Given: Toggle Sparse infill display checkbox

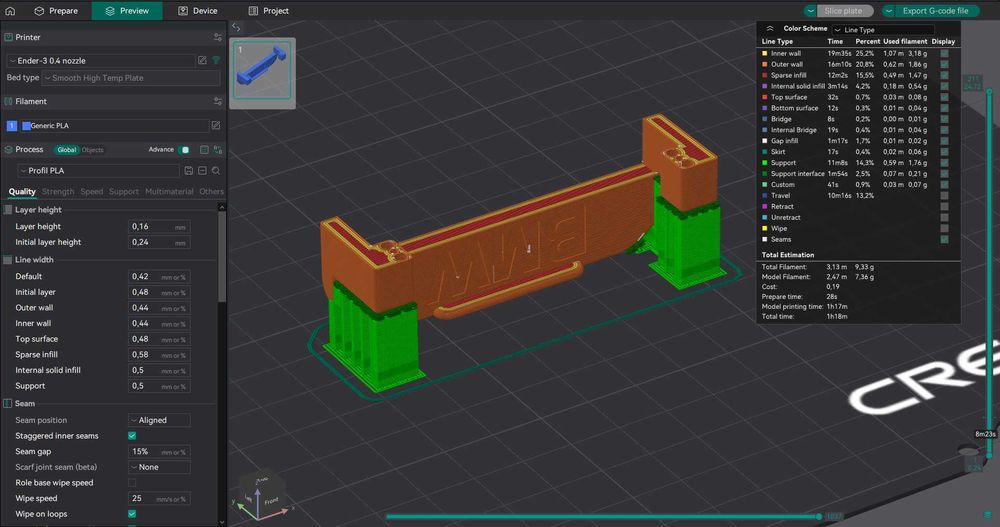Looking at the screenshot, I should (x=945, y=75).
